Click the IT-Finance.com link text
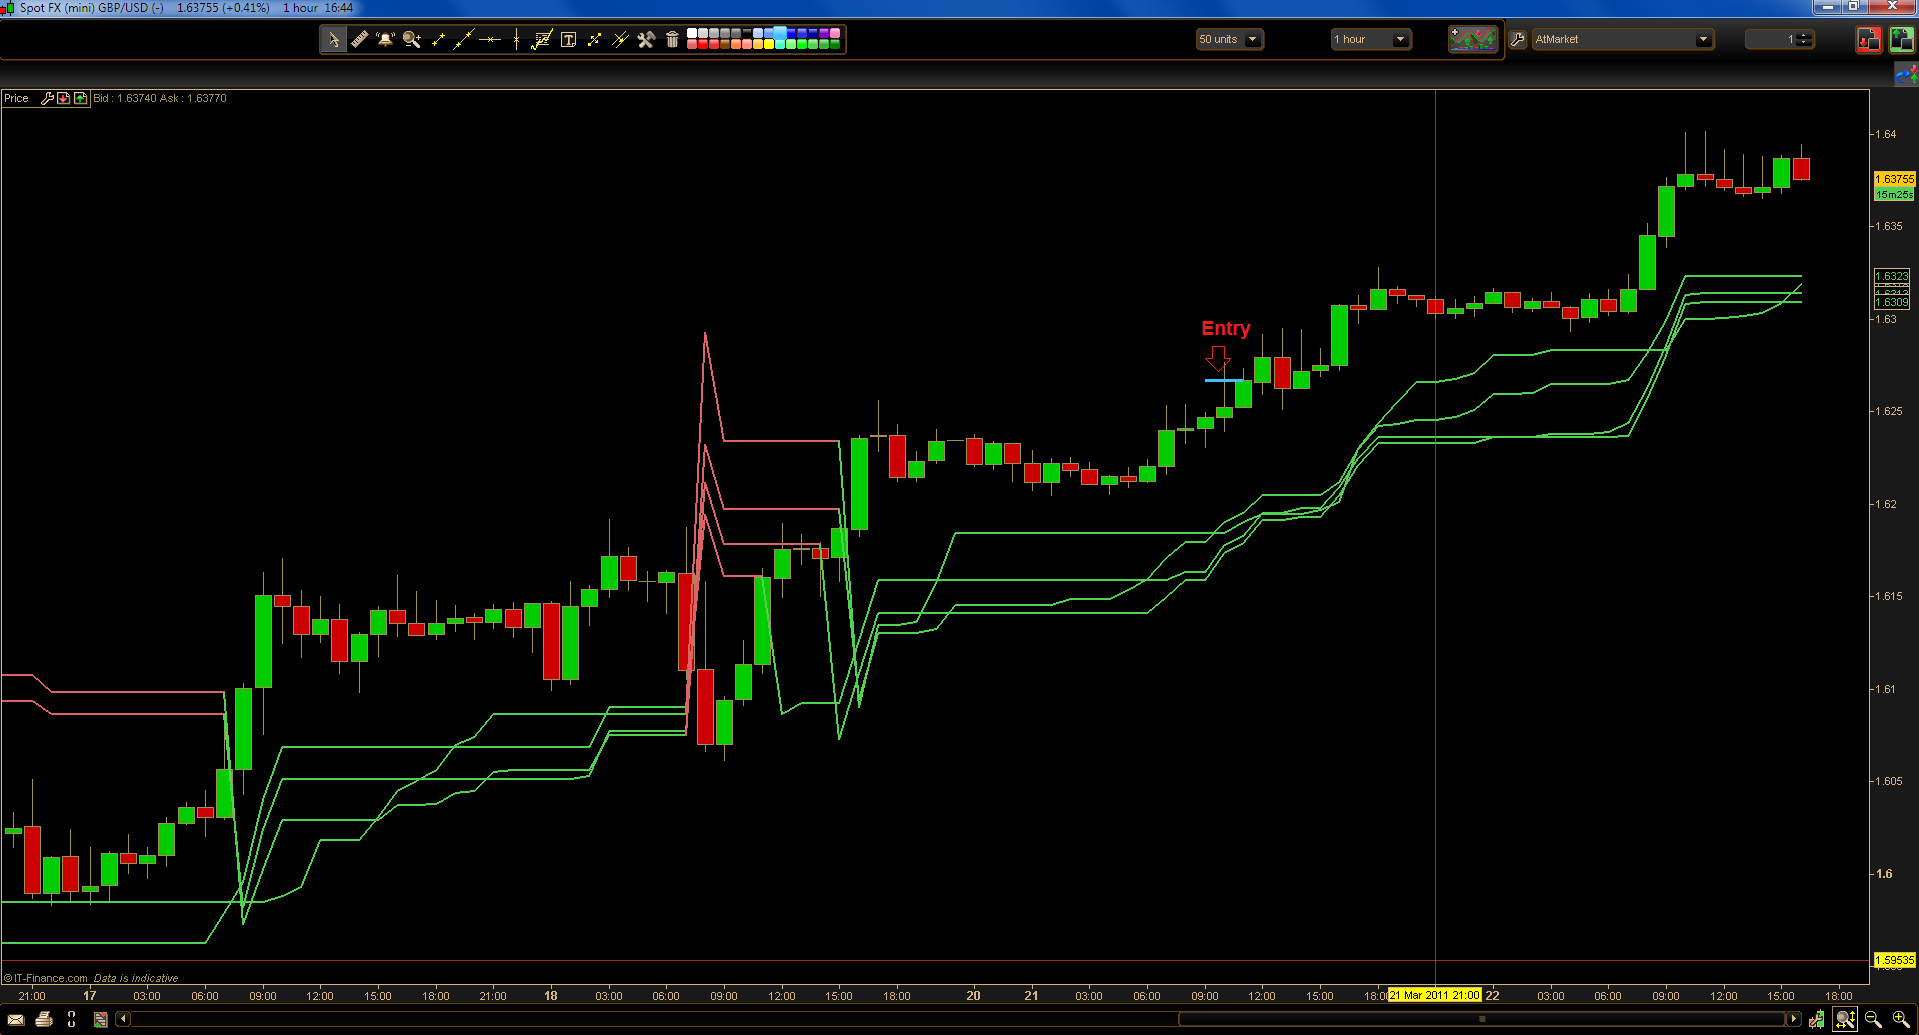The image size is (1919, 1035). pos(50,978)
